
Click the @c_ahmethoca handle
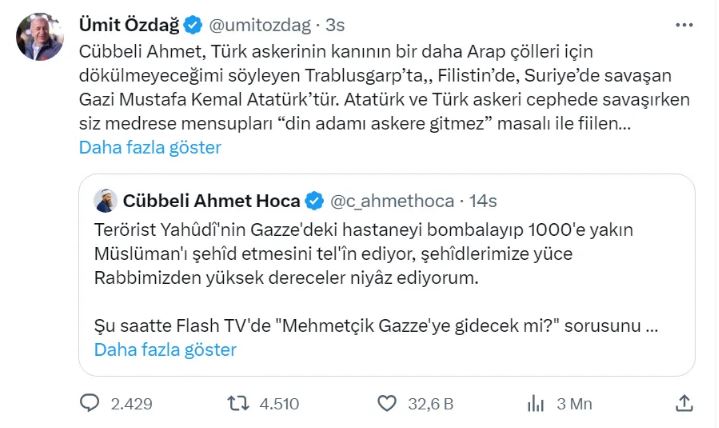click(392, 199)
